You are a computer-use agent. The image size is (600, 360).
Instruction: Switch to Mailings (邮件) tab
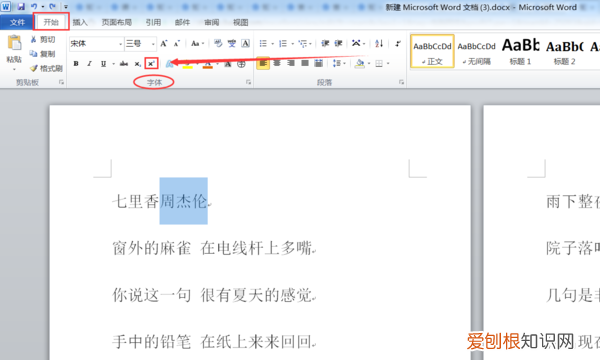182,23
